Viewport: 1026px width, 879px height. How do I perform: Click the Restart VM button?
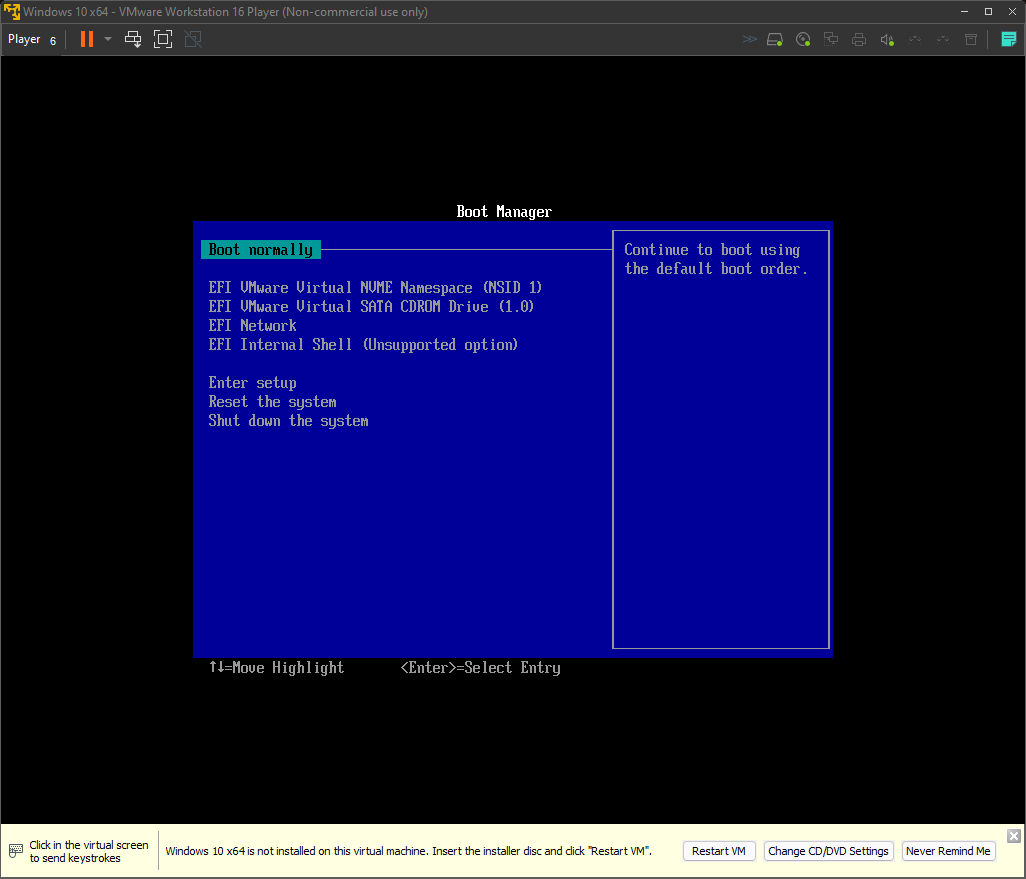pyautogui.click(x=719, y=851)
